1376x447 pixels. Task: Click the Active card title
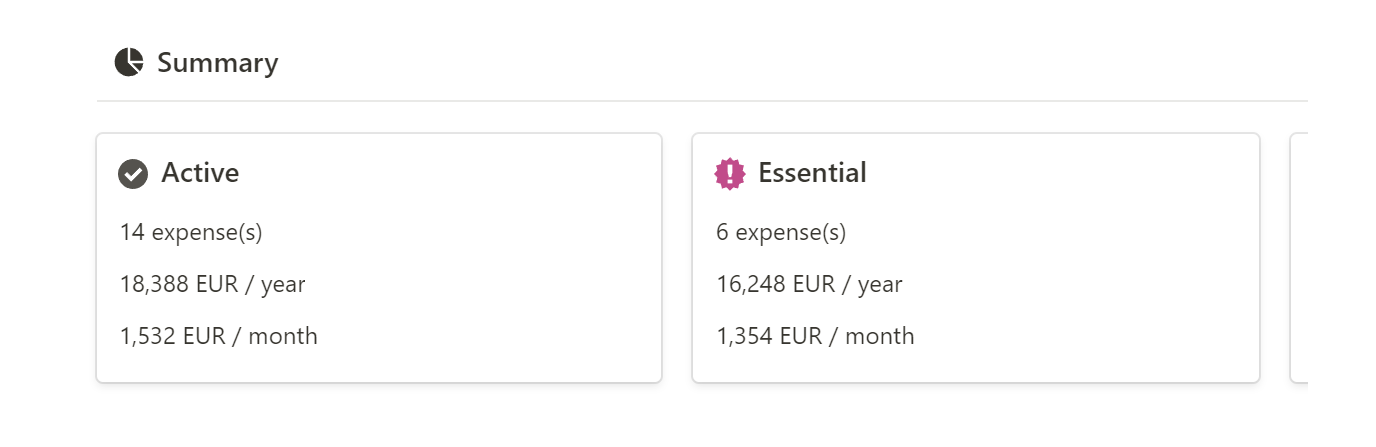200,173
